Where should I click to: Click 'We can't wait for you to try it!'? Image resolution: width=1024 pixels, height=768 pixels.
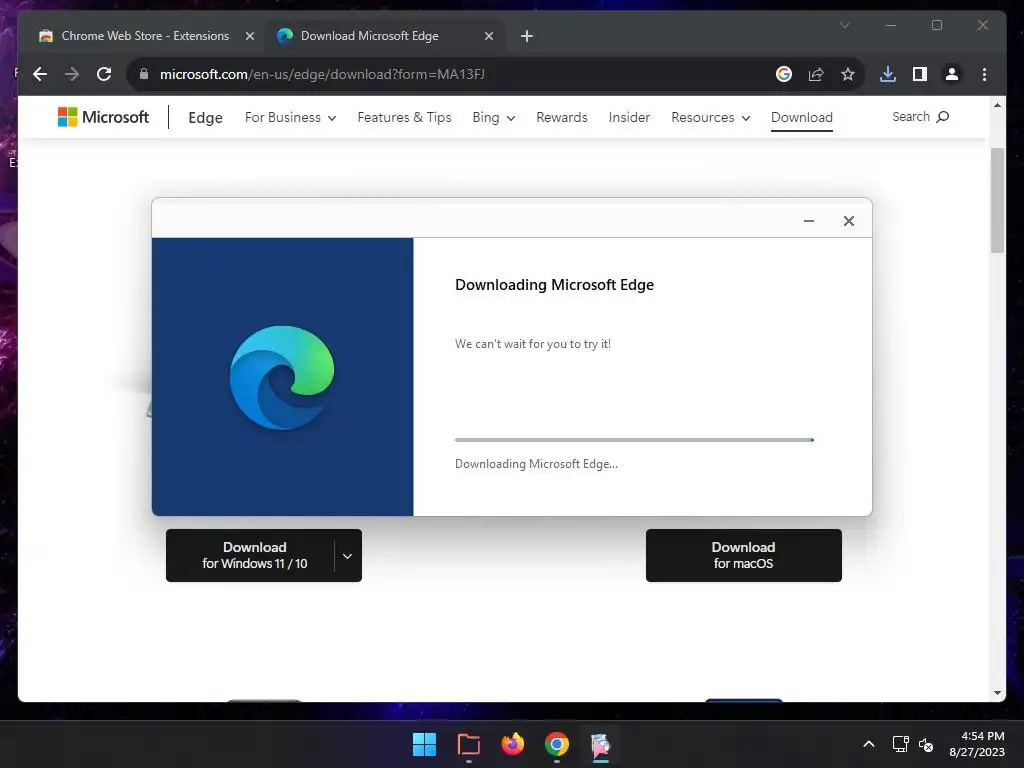coord(533,344)
